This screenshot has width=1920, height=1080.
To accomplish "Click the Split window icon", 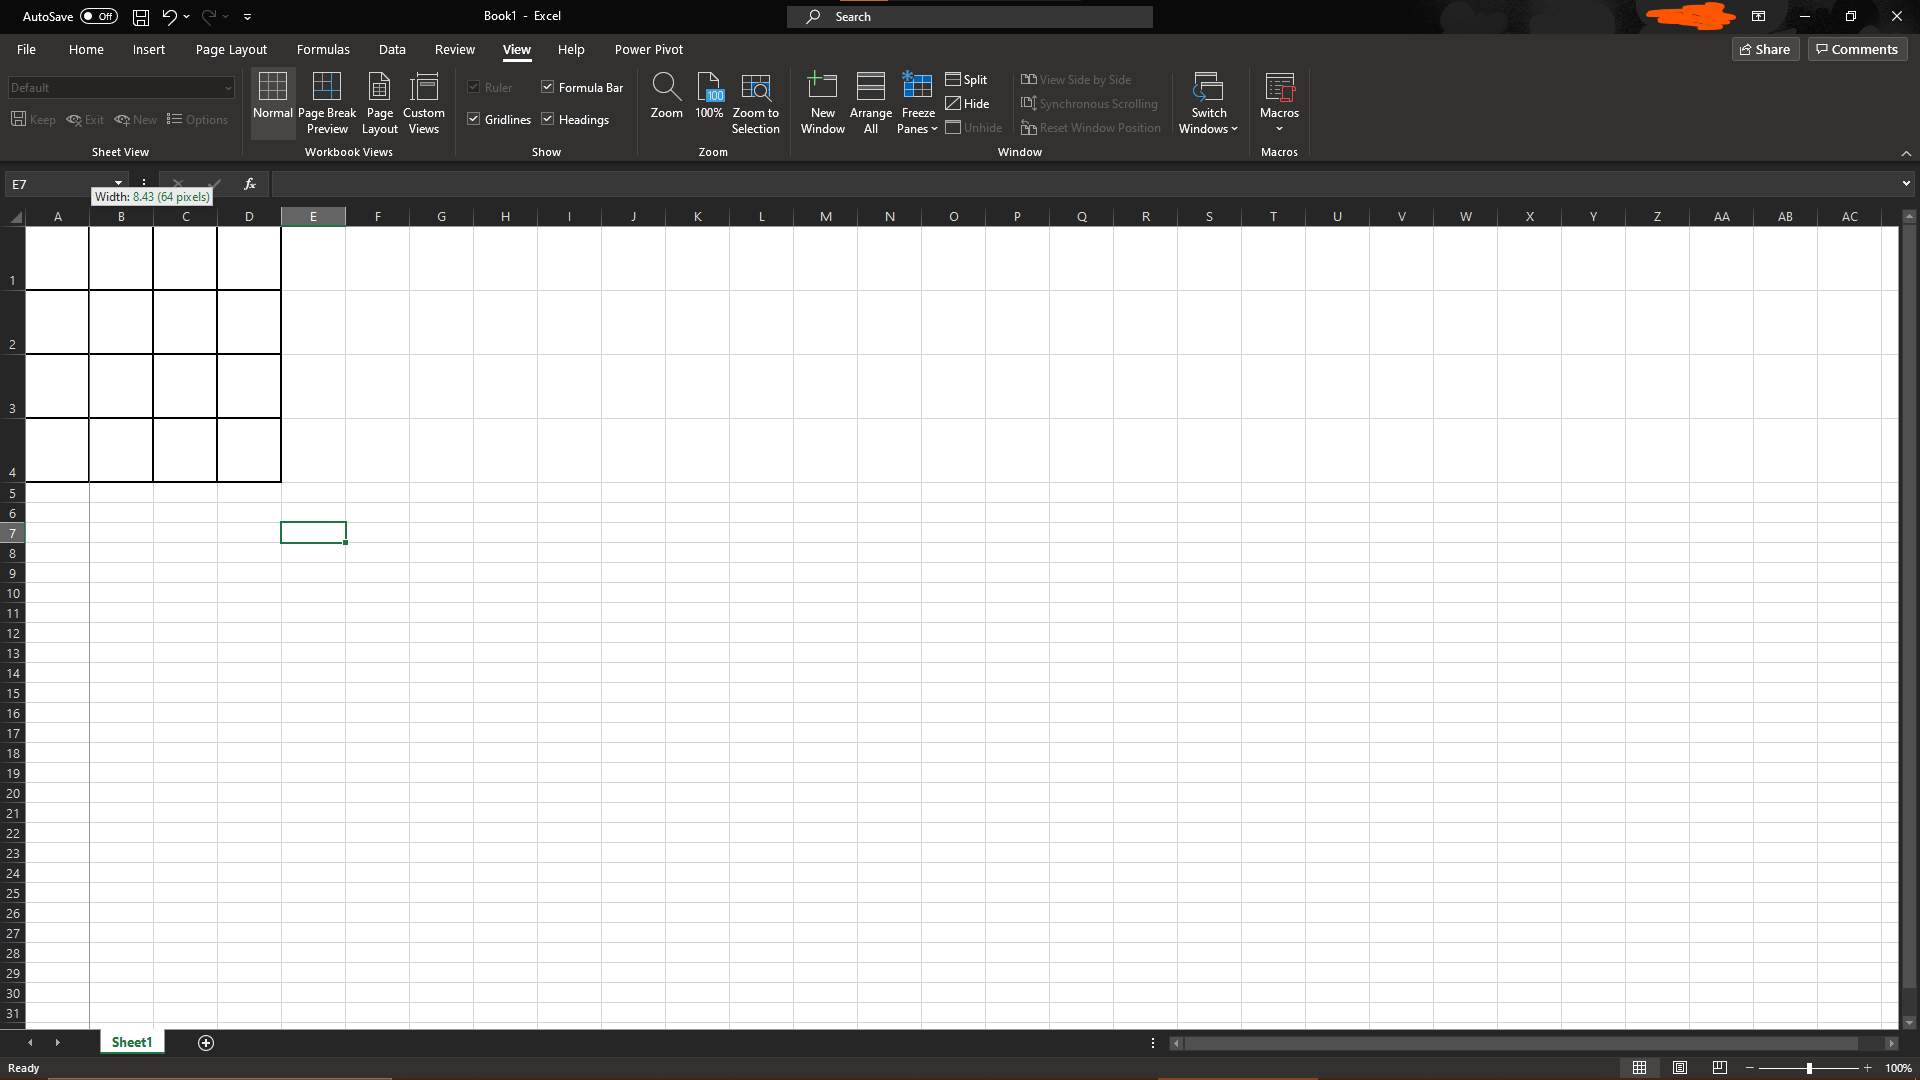I will point(966,80).
